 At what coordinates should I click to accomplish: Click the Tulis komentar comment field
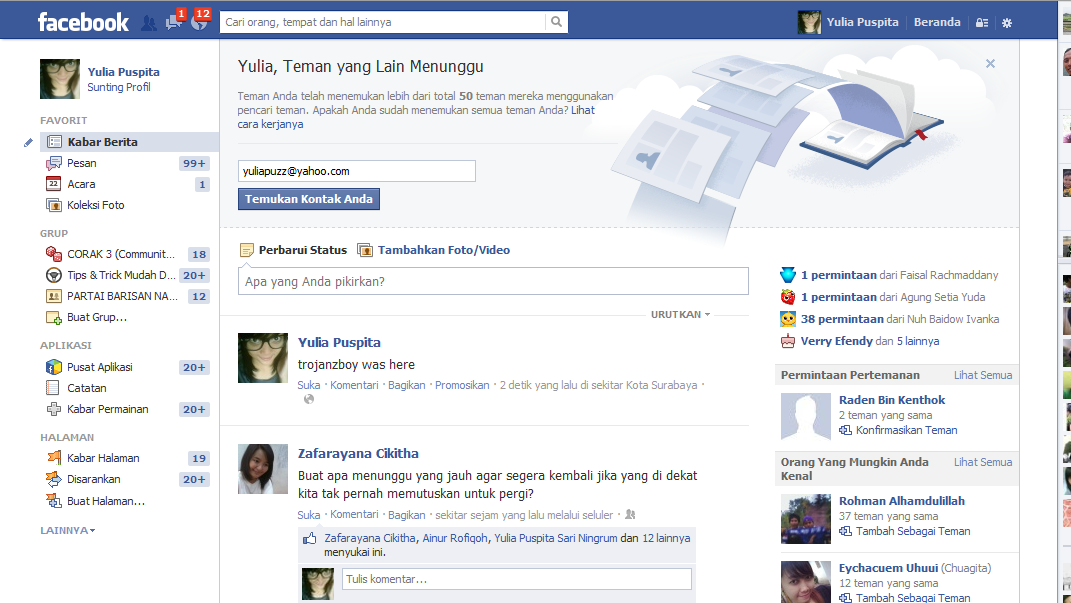[516, 579]
